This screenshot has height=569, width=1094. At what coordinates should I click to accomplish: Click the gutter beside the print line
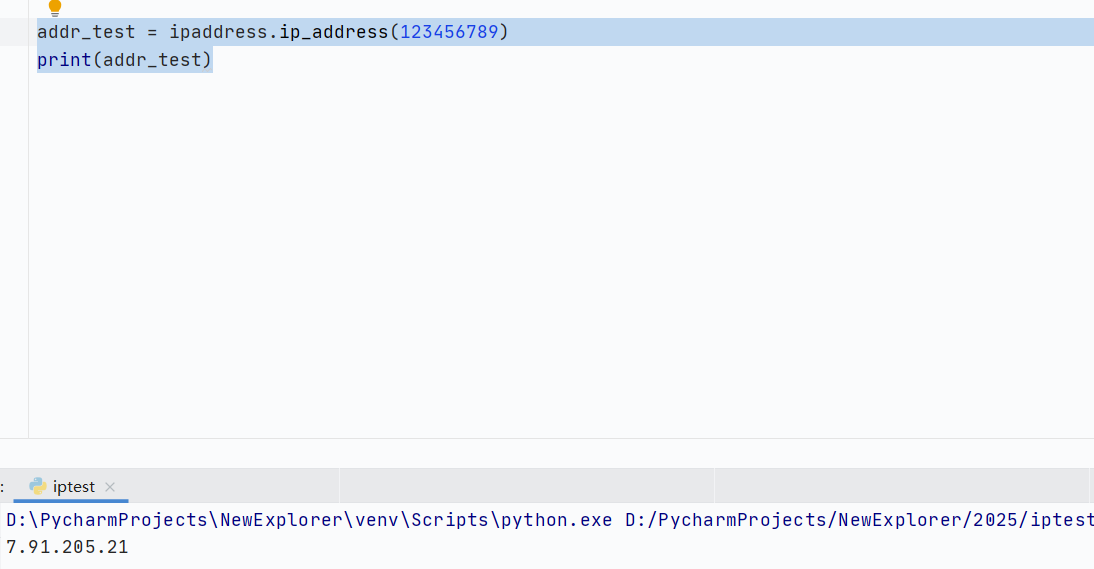click(14, 60)
